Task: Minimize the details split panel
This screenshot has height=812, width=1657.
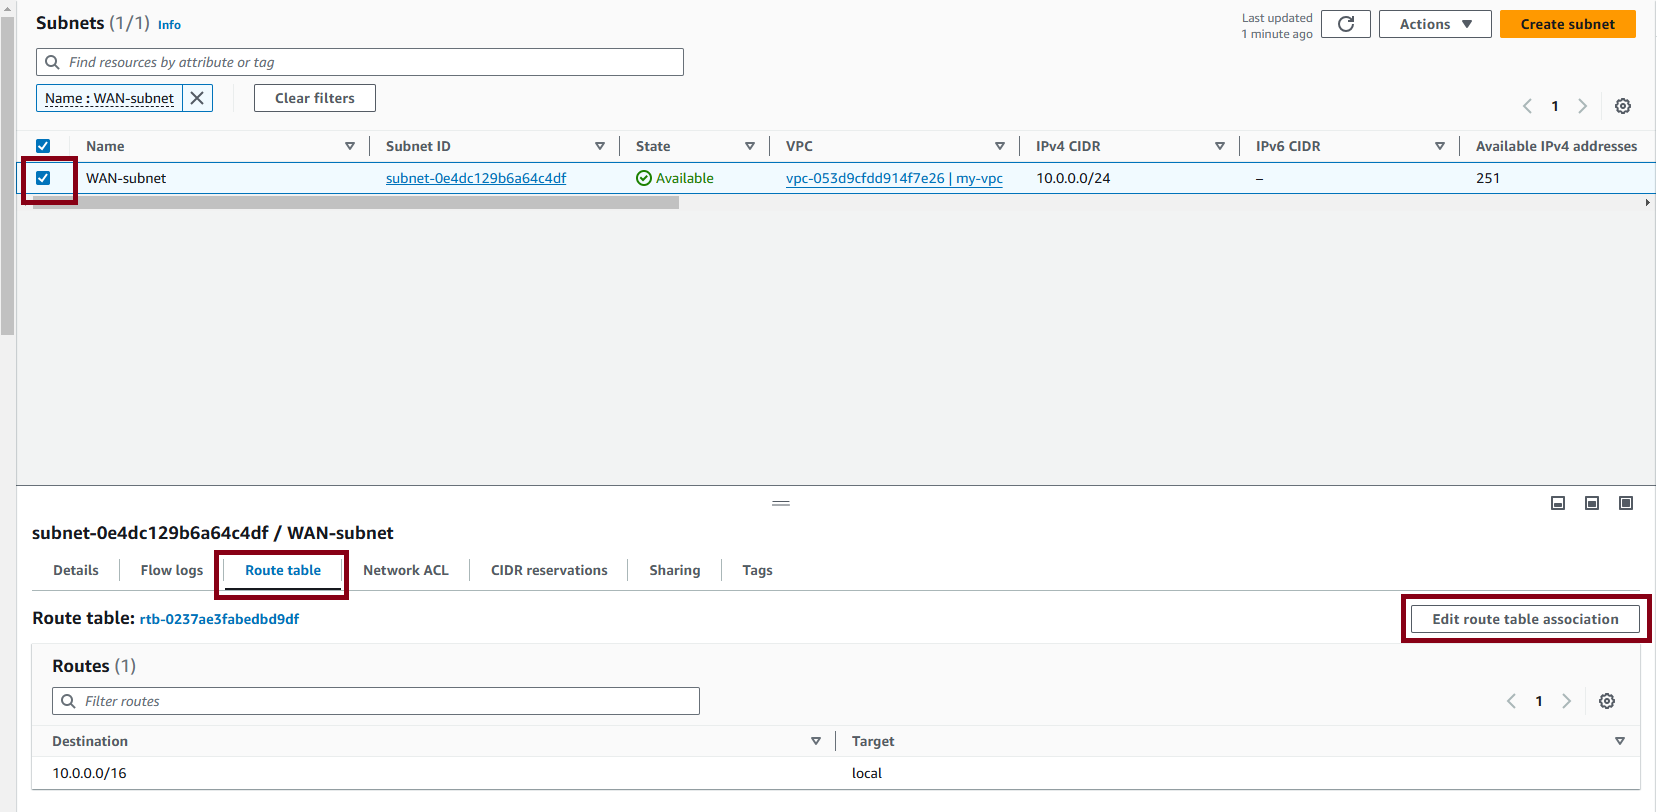Action: coord(1558,503)
